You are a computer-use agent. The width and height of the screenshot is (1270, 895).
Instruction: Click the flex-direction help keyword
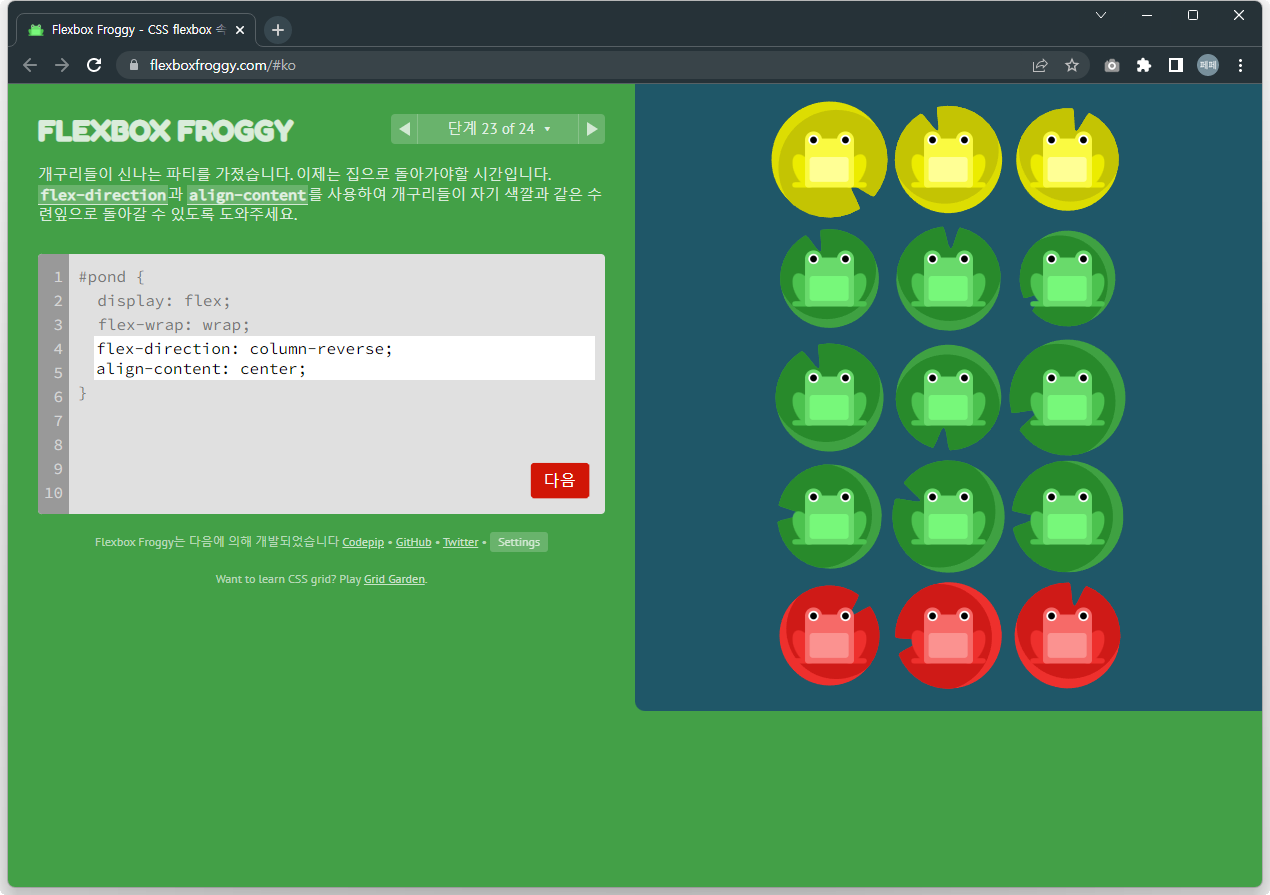[x=102, y=195]
